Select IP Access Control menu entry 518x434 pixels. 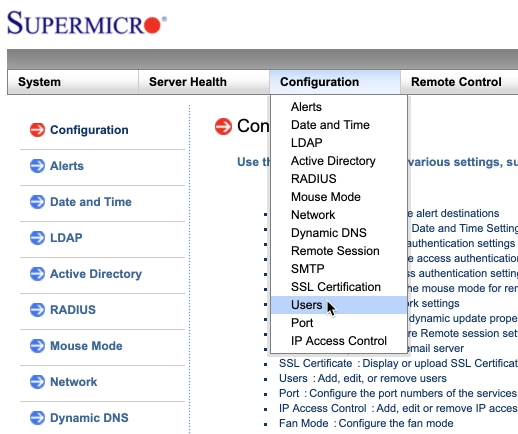tap(339, 341)
